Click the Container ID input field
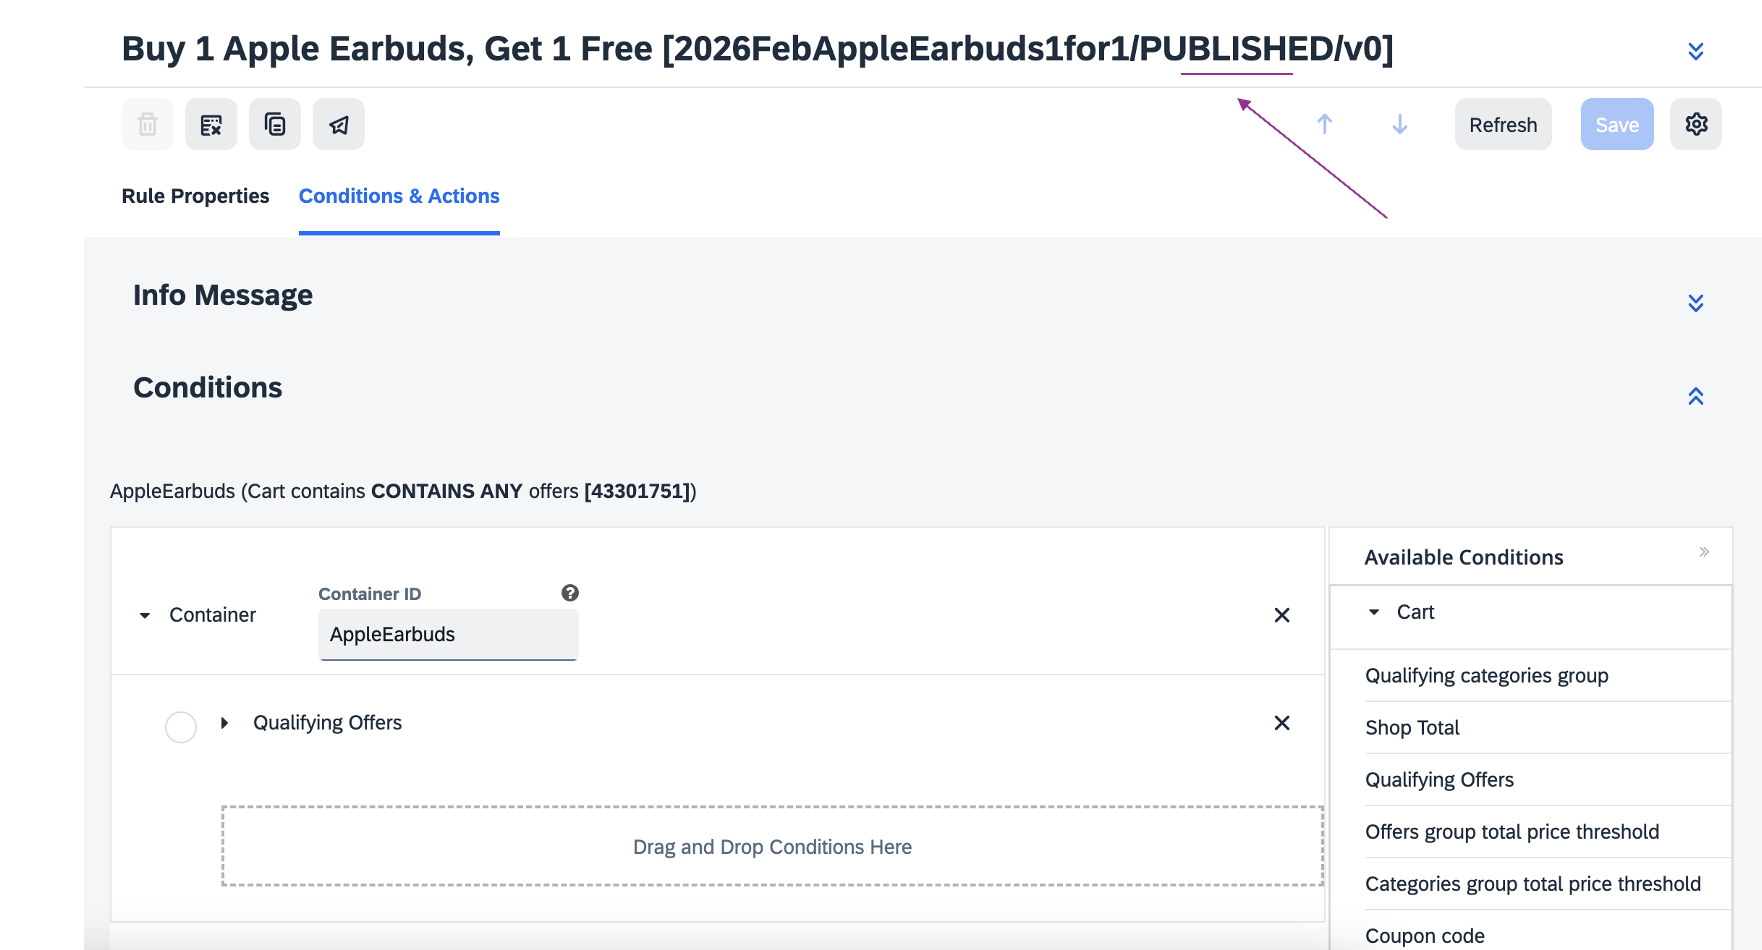The width and height of the screenshot is (1762, 950). click(x=448, y=635)
